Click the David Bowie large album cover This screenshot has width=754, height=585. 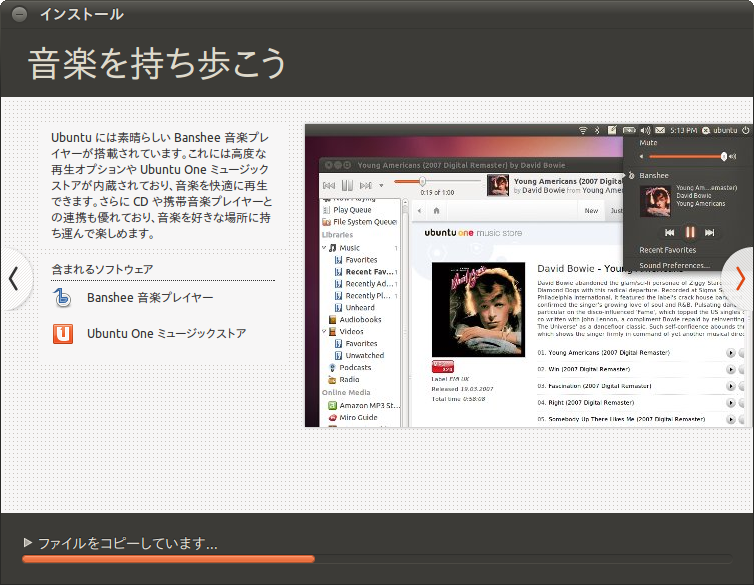478,309
